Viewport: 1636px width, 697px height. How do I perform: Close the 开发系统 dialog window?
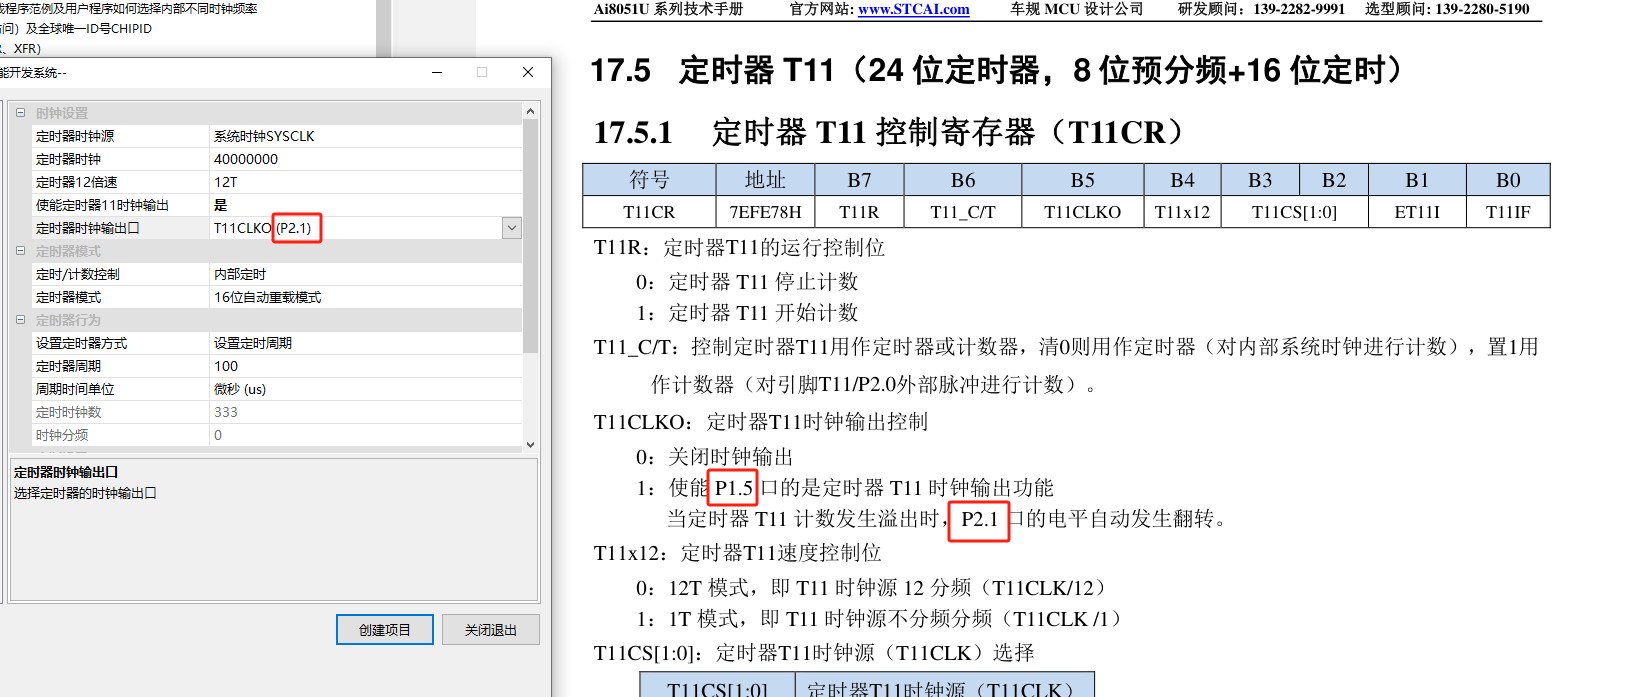click(528, 72)
